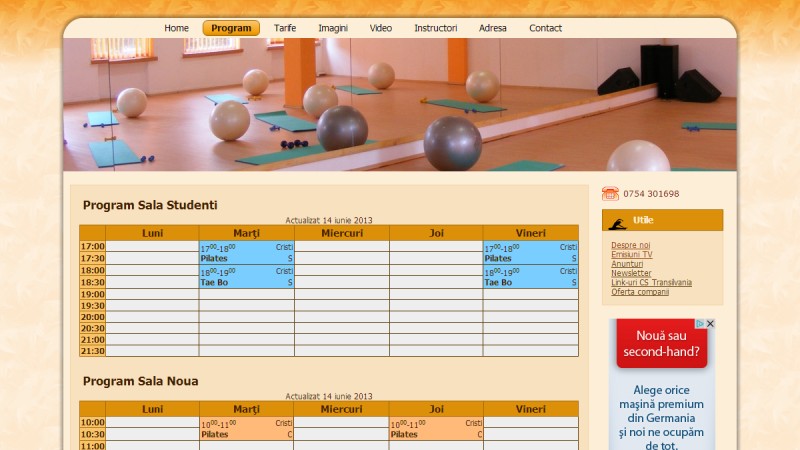Open the Contact page
Screen dimensions: 800x450
tap(545, 28)
